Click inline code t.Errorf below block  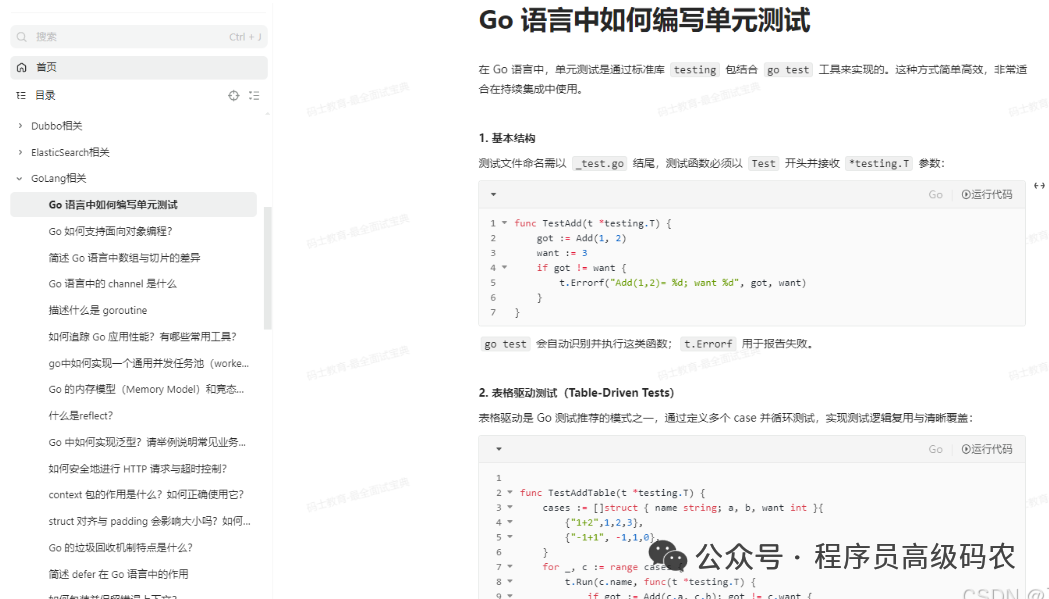point(708,344)
